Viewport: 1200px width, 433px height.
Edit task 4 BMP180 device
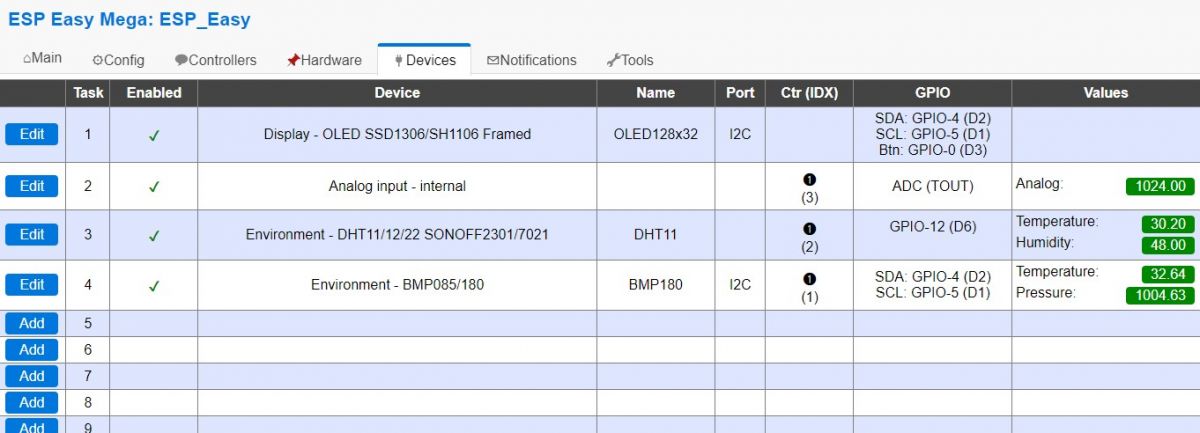tap(32, 284)
